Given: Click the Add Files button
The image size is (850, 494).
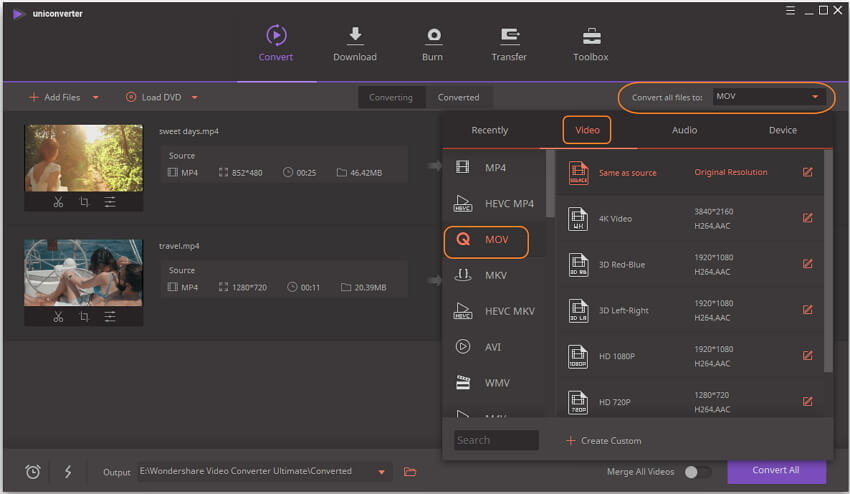Looking at the screenshot, I should point(55,98).
